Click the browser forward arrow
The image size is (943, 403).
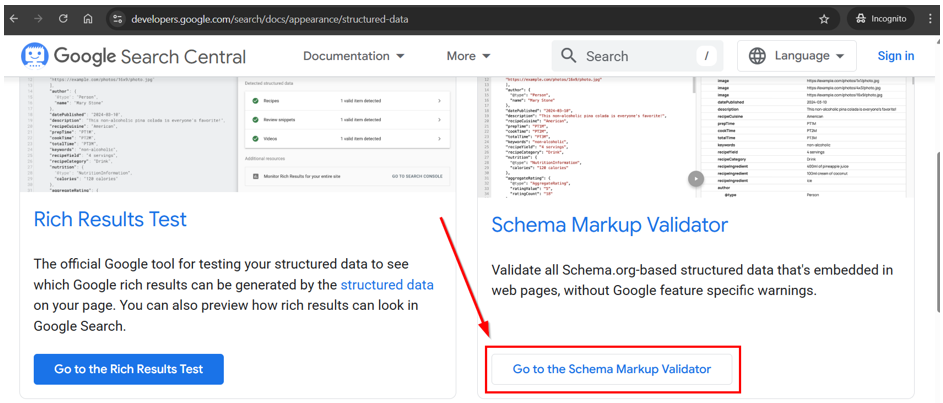(x=38, y=19)
